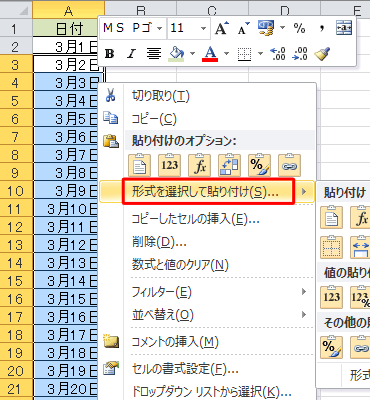Expand 並べ替え submenu arrow
Viewport: 370px width, 400px height.
304,315
